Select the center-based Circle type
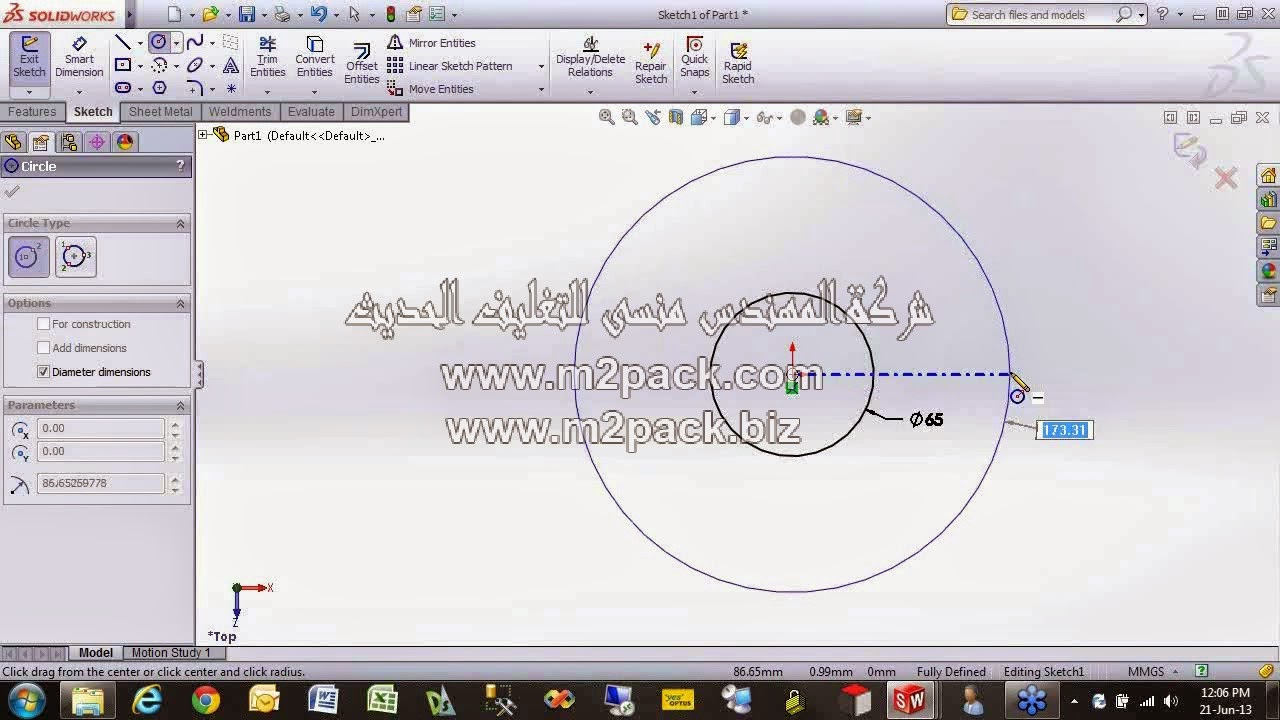Screen dimensions: 1280x720 click(29, 257)
